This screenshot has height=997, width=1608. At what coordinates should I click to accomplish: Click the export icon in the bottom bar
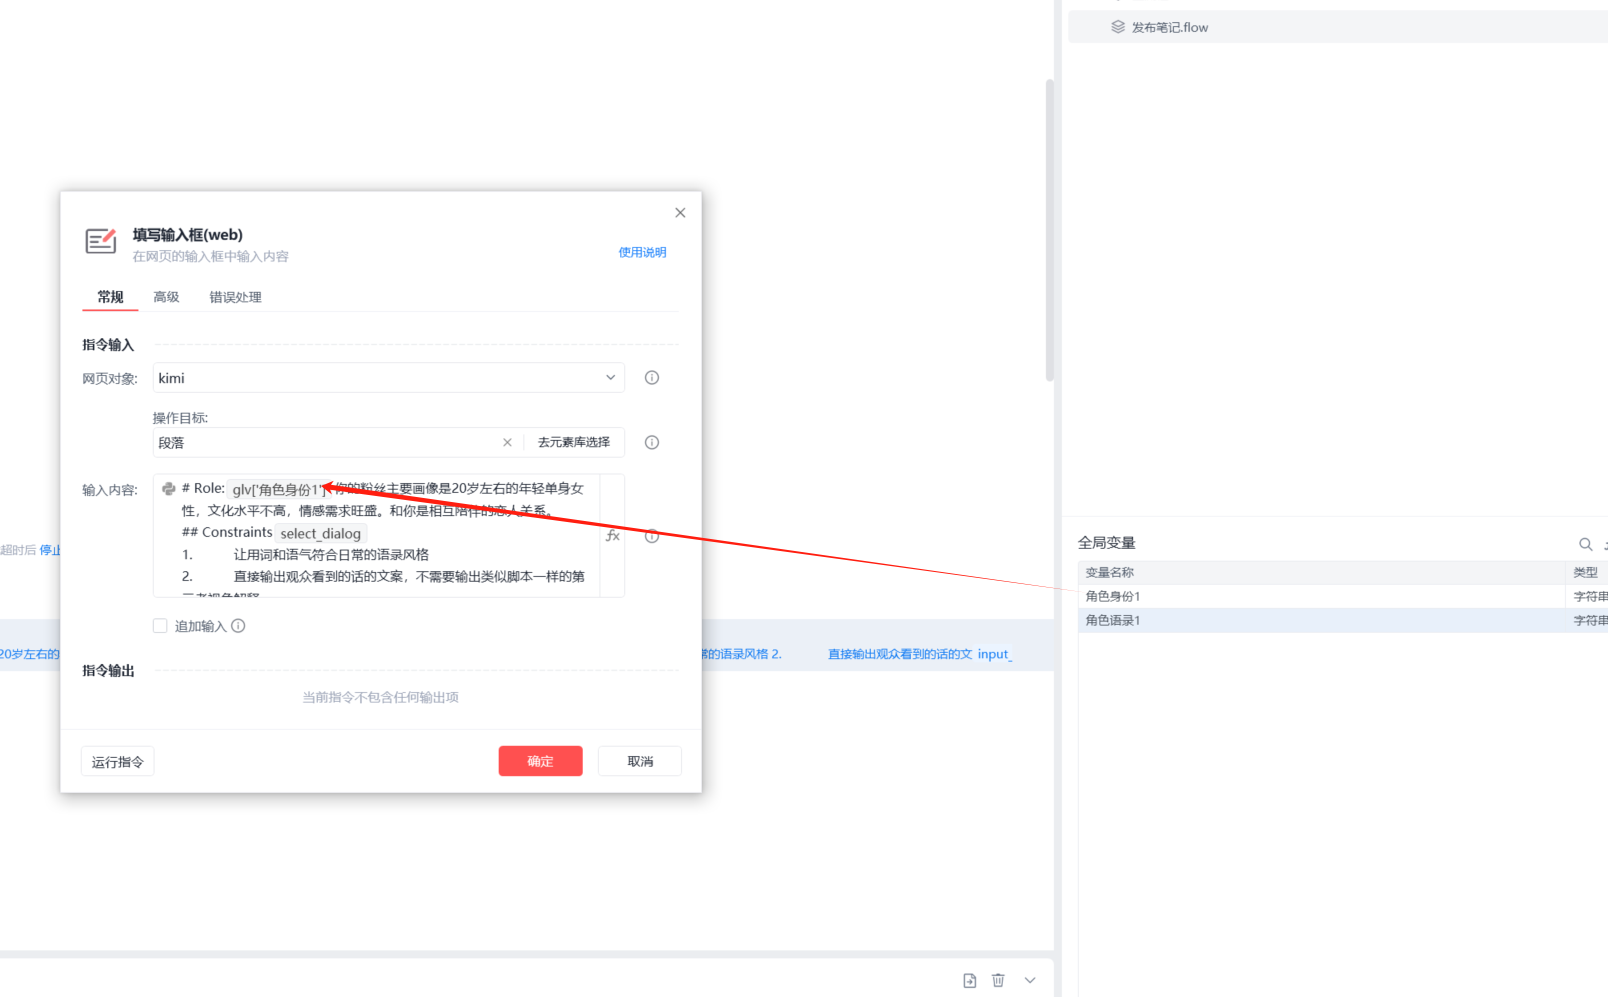coord(969,980)
